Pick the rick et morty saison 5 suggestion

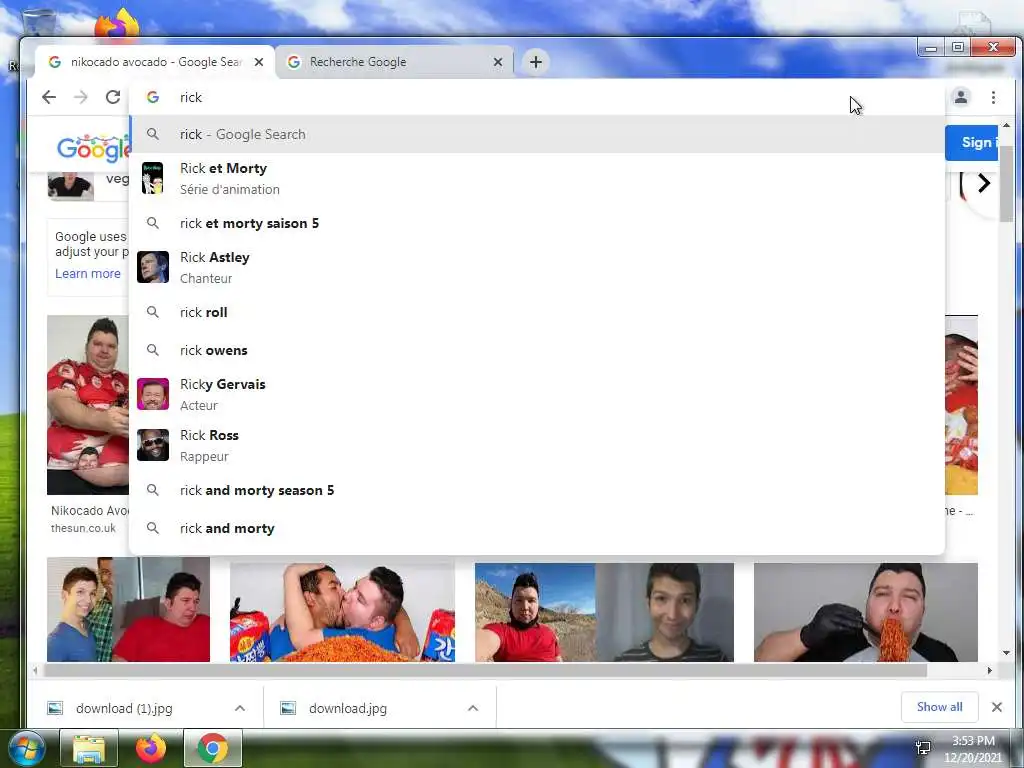537,223
